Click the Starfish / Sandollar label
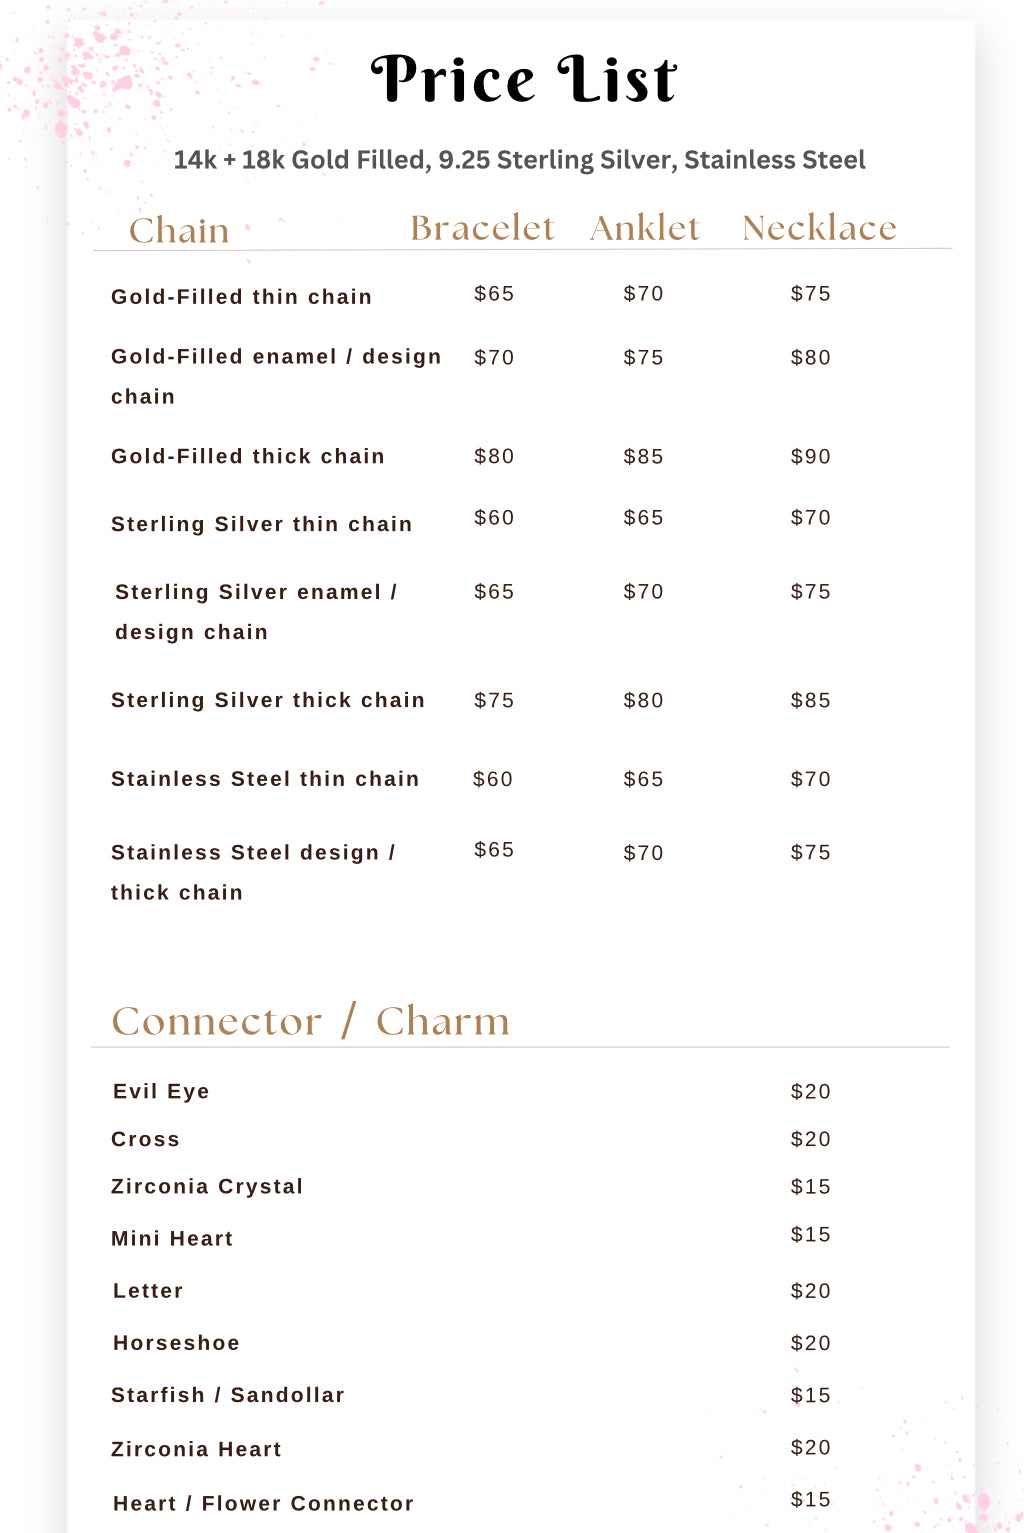 pyautogui.click(x=228, y=1395)
